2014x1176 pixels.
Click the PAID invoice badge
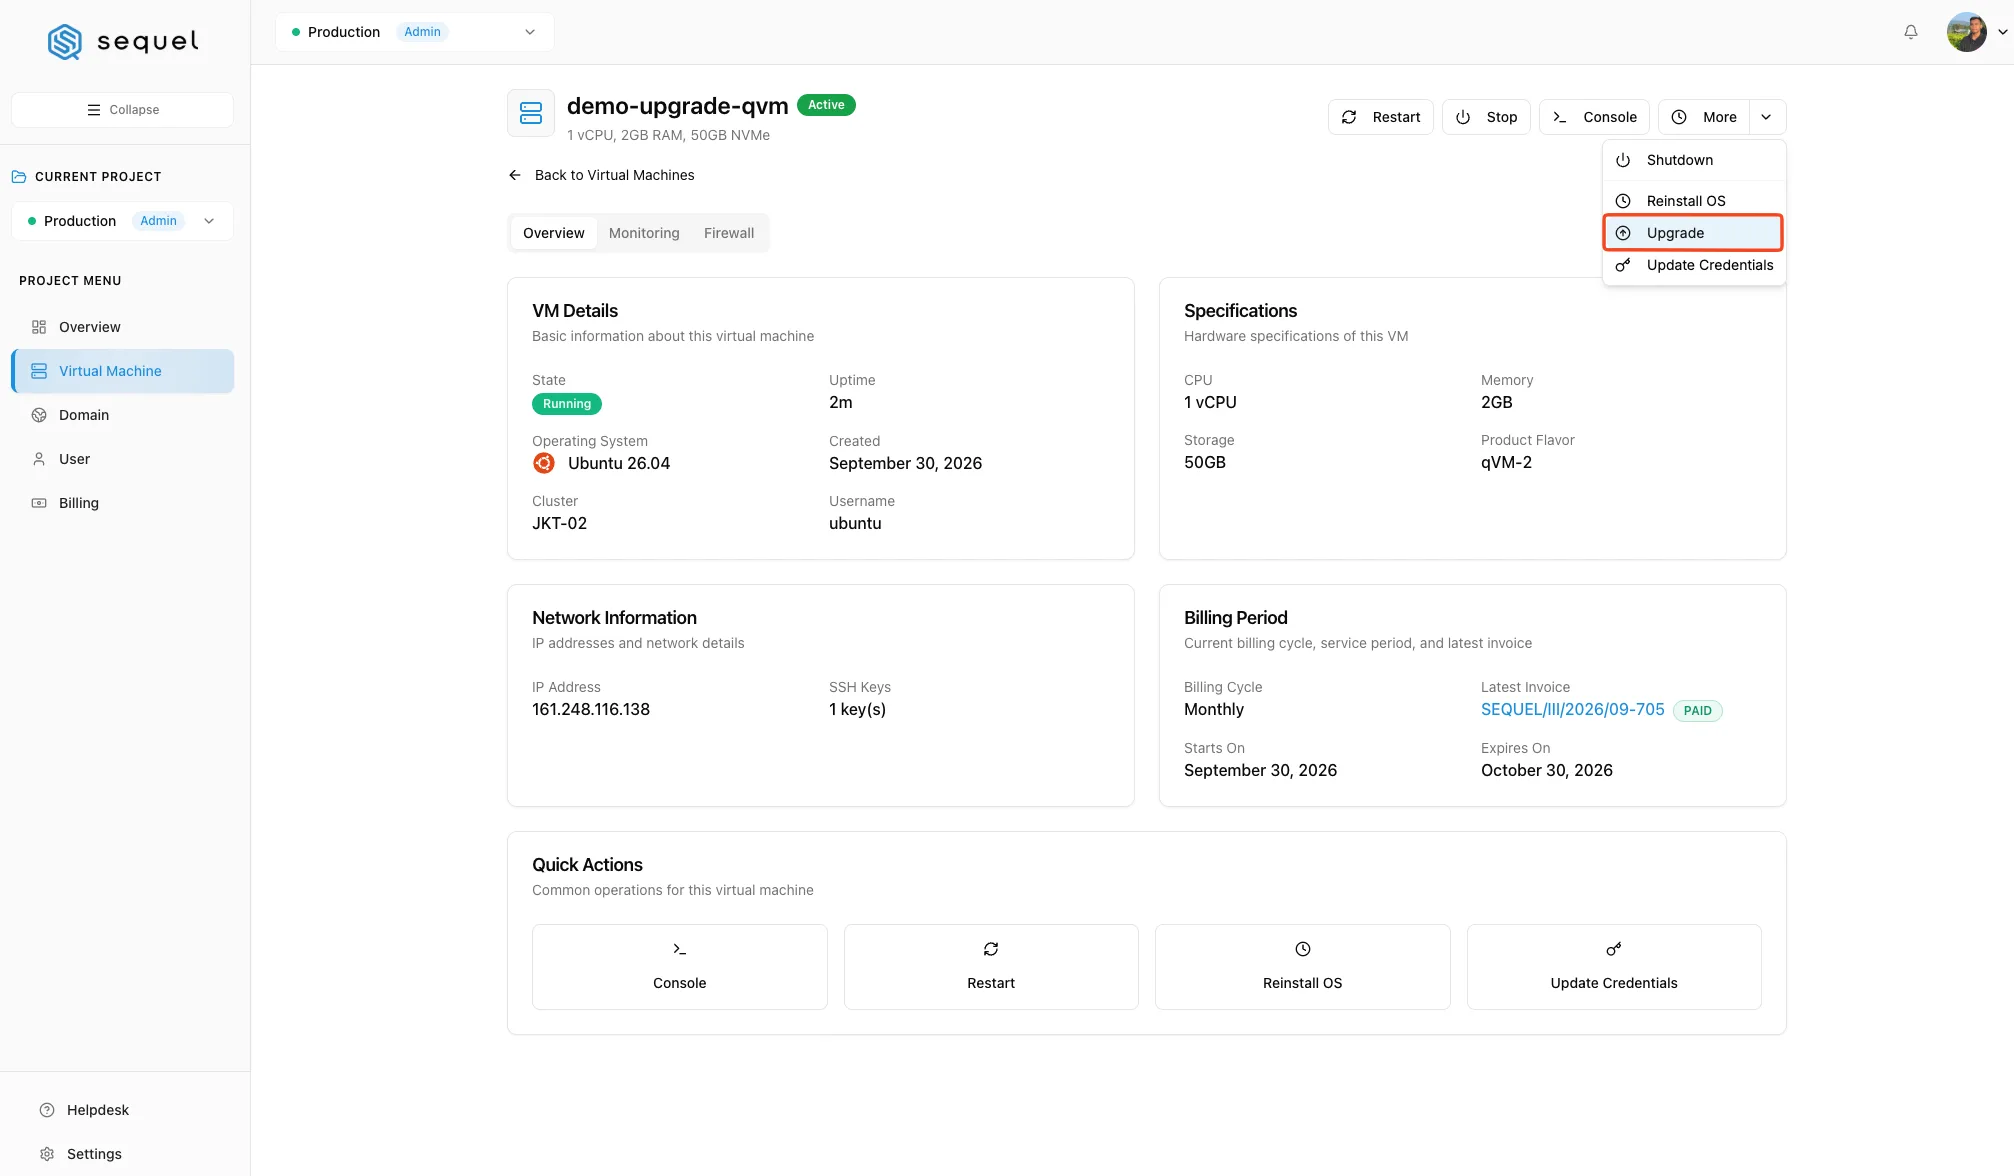tap(1697, 711)
